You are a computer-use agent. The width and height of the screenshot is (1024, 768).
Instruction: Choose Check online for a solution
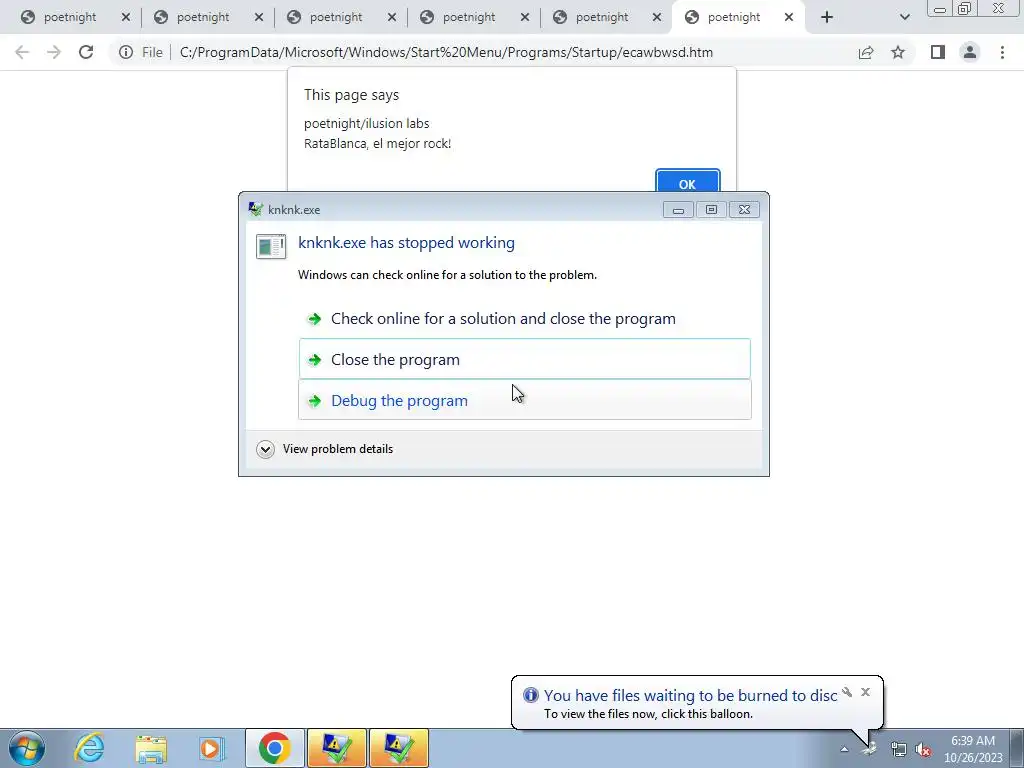(524, 319)
